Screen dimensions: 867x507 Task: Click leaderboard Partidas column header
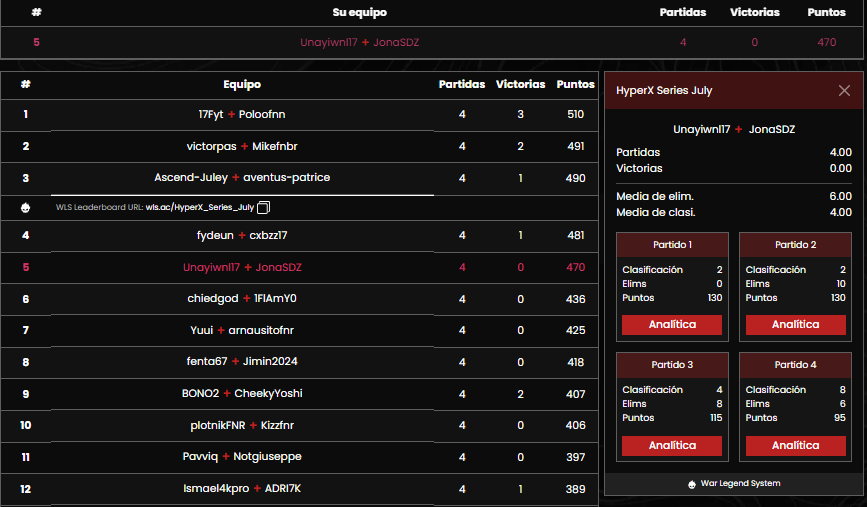click(x=462, y=85)
